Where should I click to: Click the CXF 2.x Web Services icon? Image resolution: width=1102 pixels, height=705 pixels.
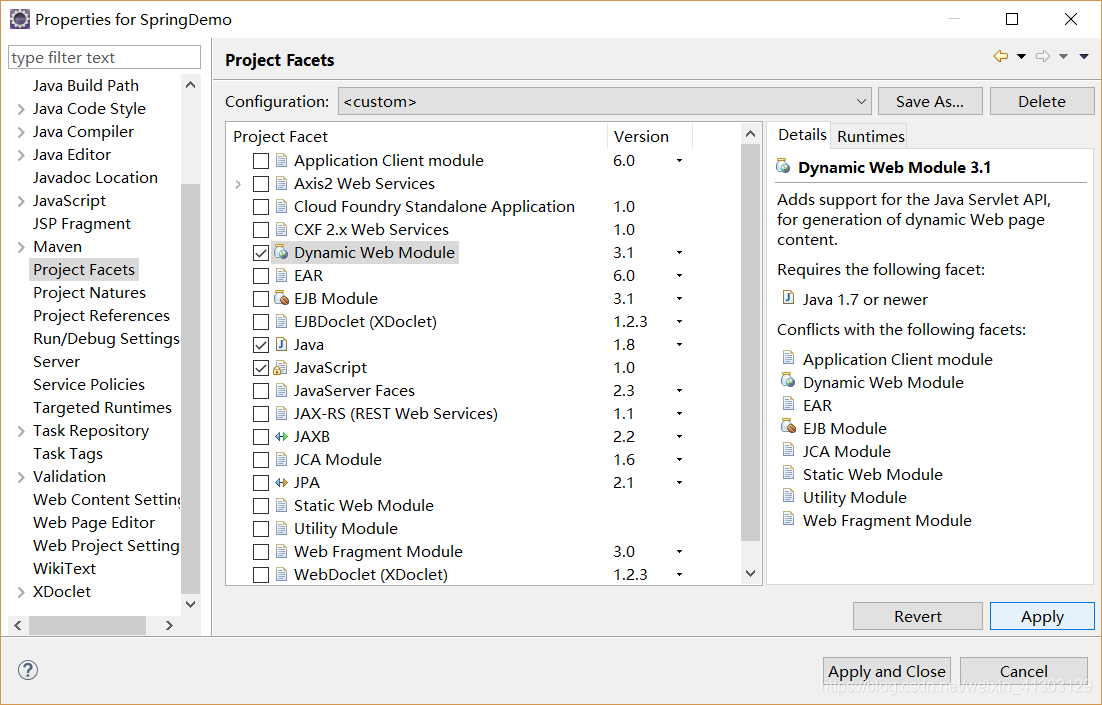click(281, 230)
